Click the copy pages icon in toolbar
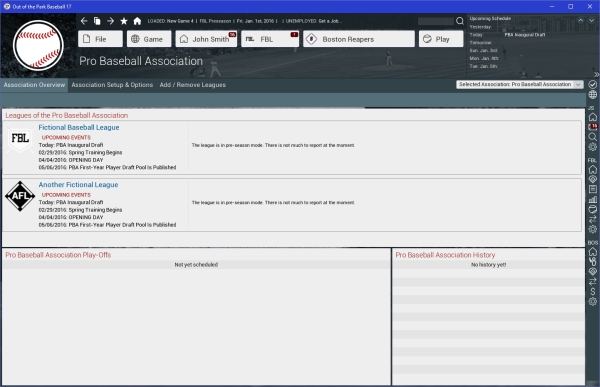Screen dimensions: 600x387 tap(97, 21)
